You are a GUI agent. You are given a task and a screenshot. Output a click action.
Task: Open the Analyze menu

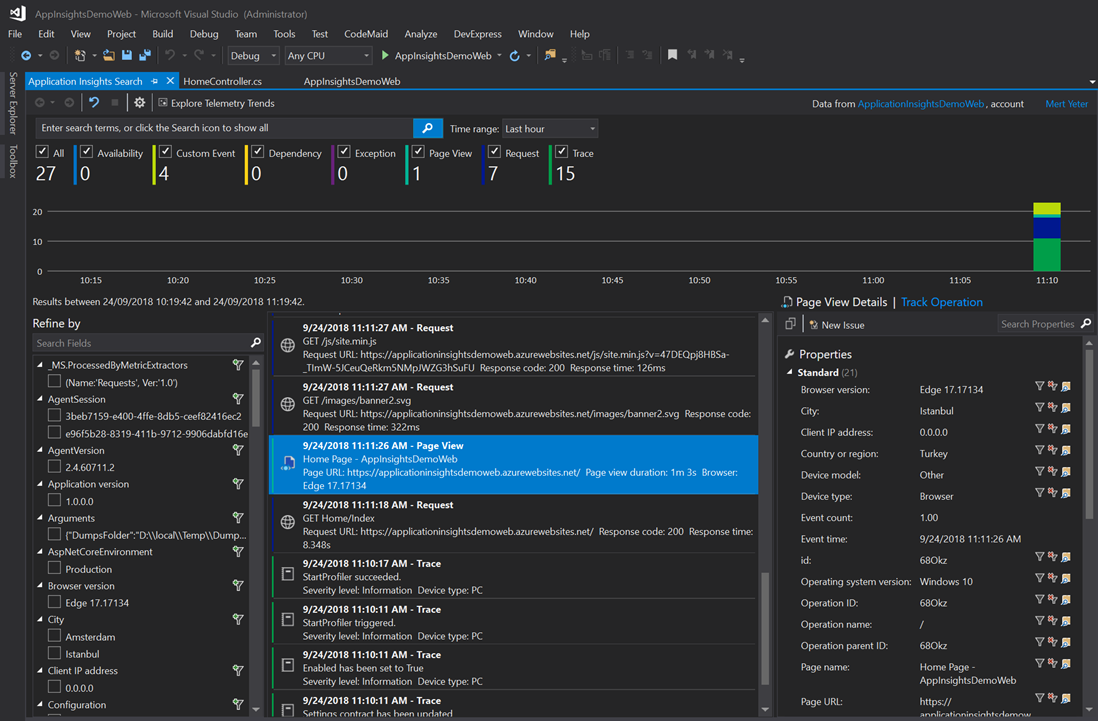click(420, 34)
